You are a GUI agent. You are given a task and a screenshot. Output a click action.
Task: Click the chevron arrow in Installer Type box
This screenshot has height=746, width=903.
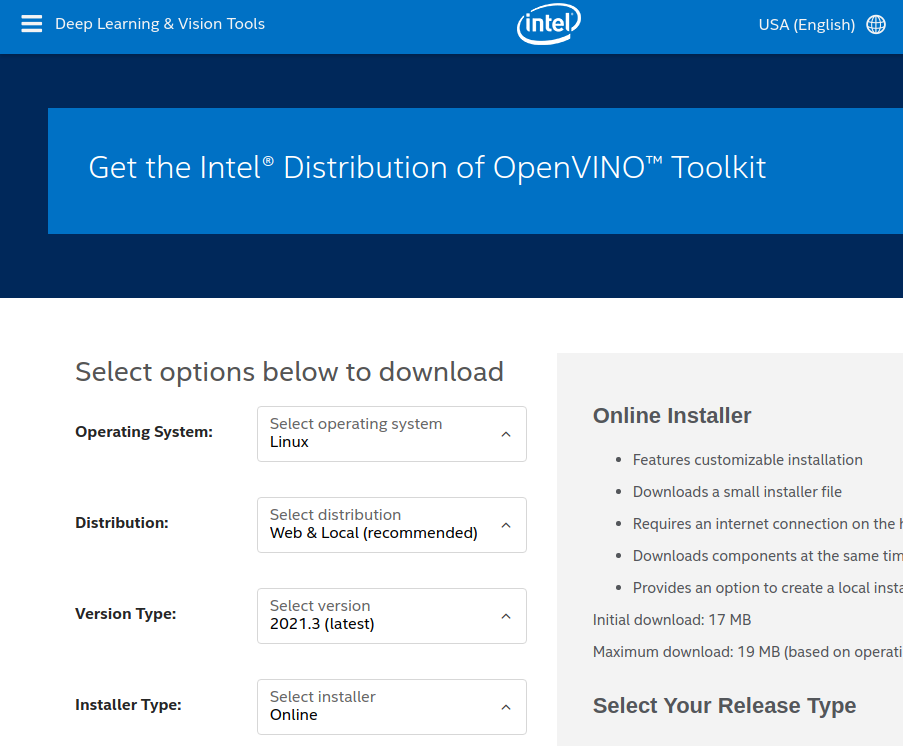point(506,707)
